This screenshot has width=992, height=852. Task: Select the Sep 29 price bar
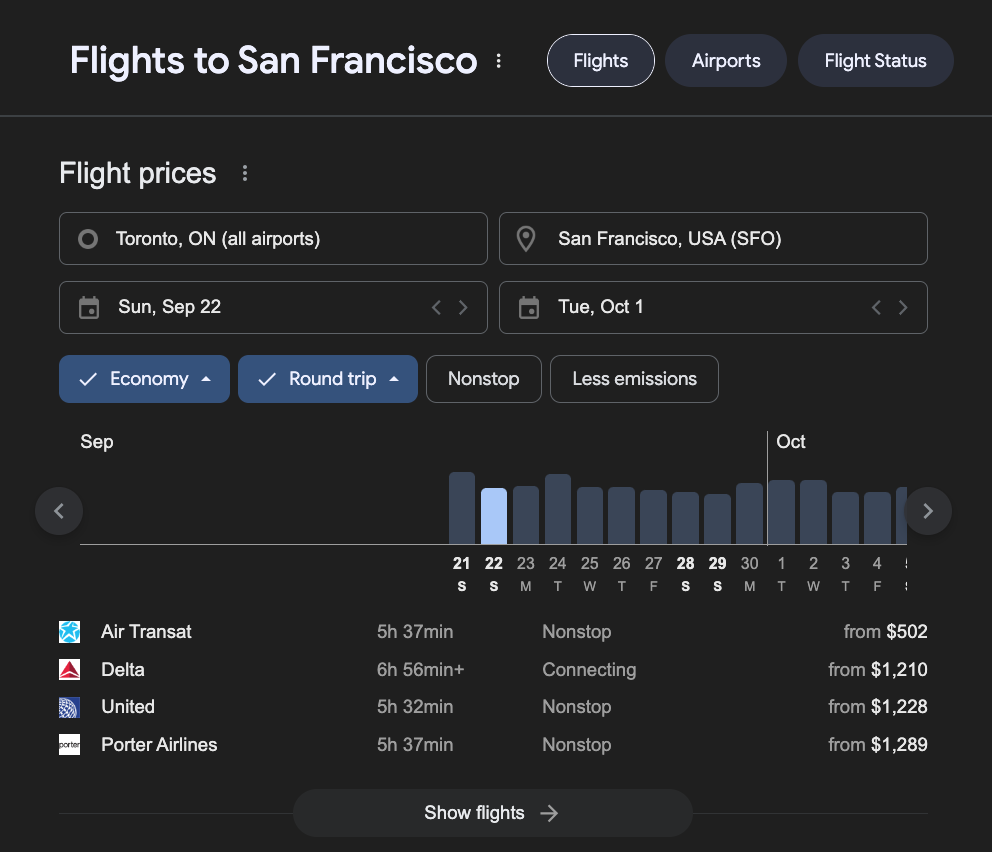click(717, 519)
